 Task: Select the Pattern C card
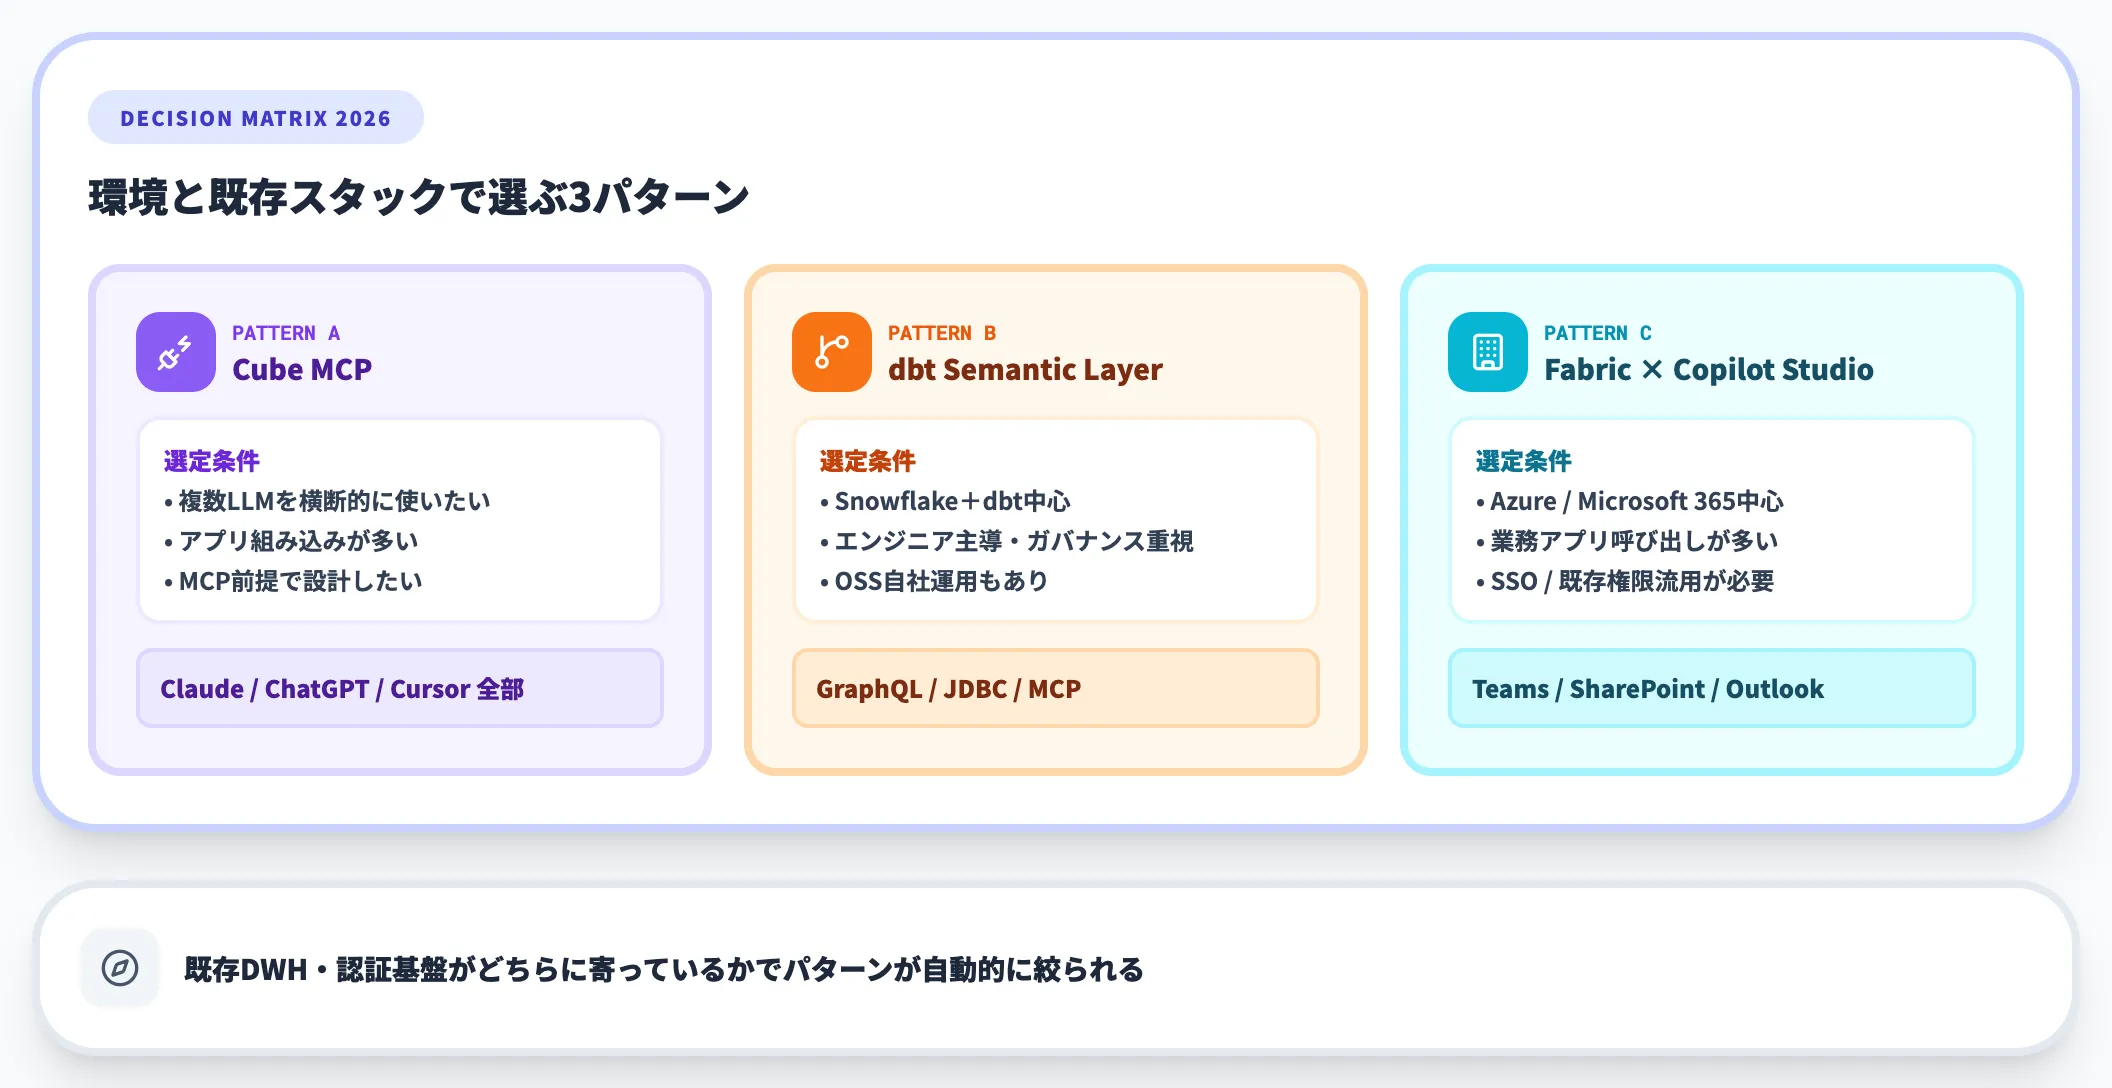tap(1711, 518)
